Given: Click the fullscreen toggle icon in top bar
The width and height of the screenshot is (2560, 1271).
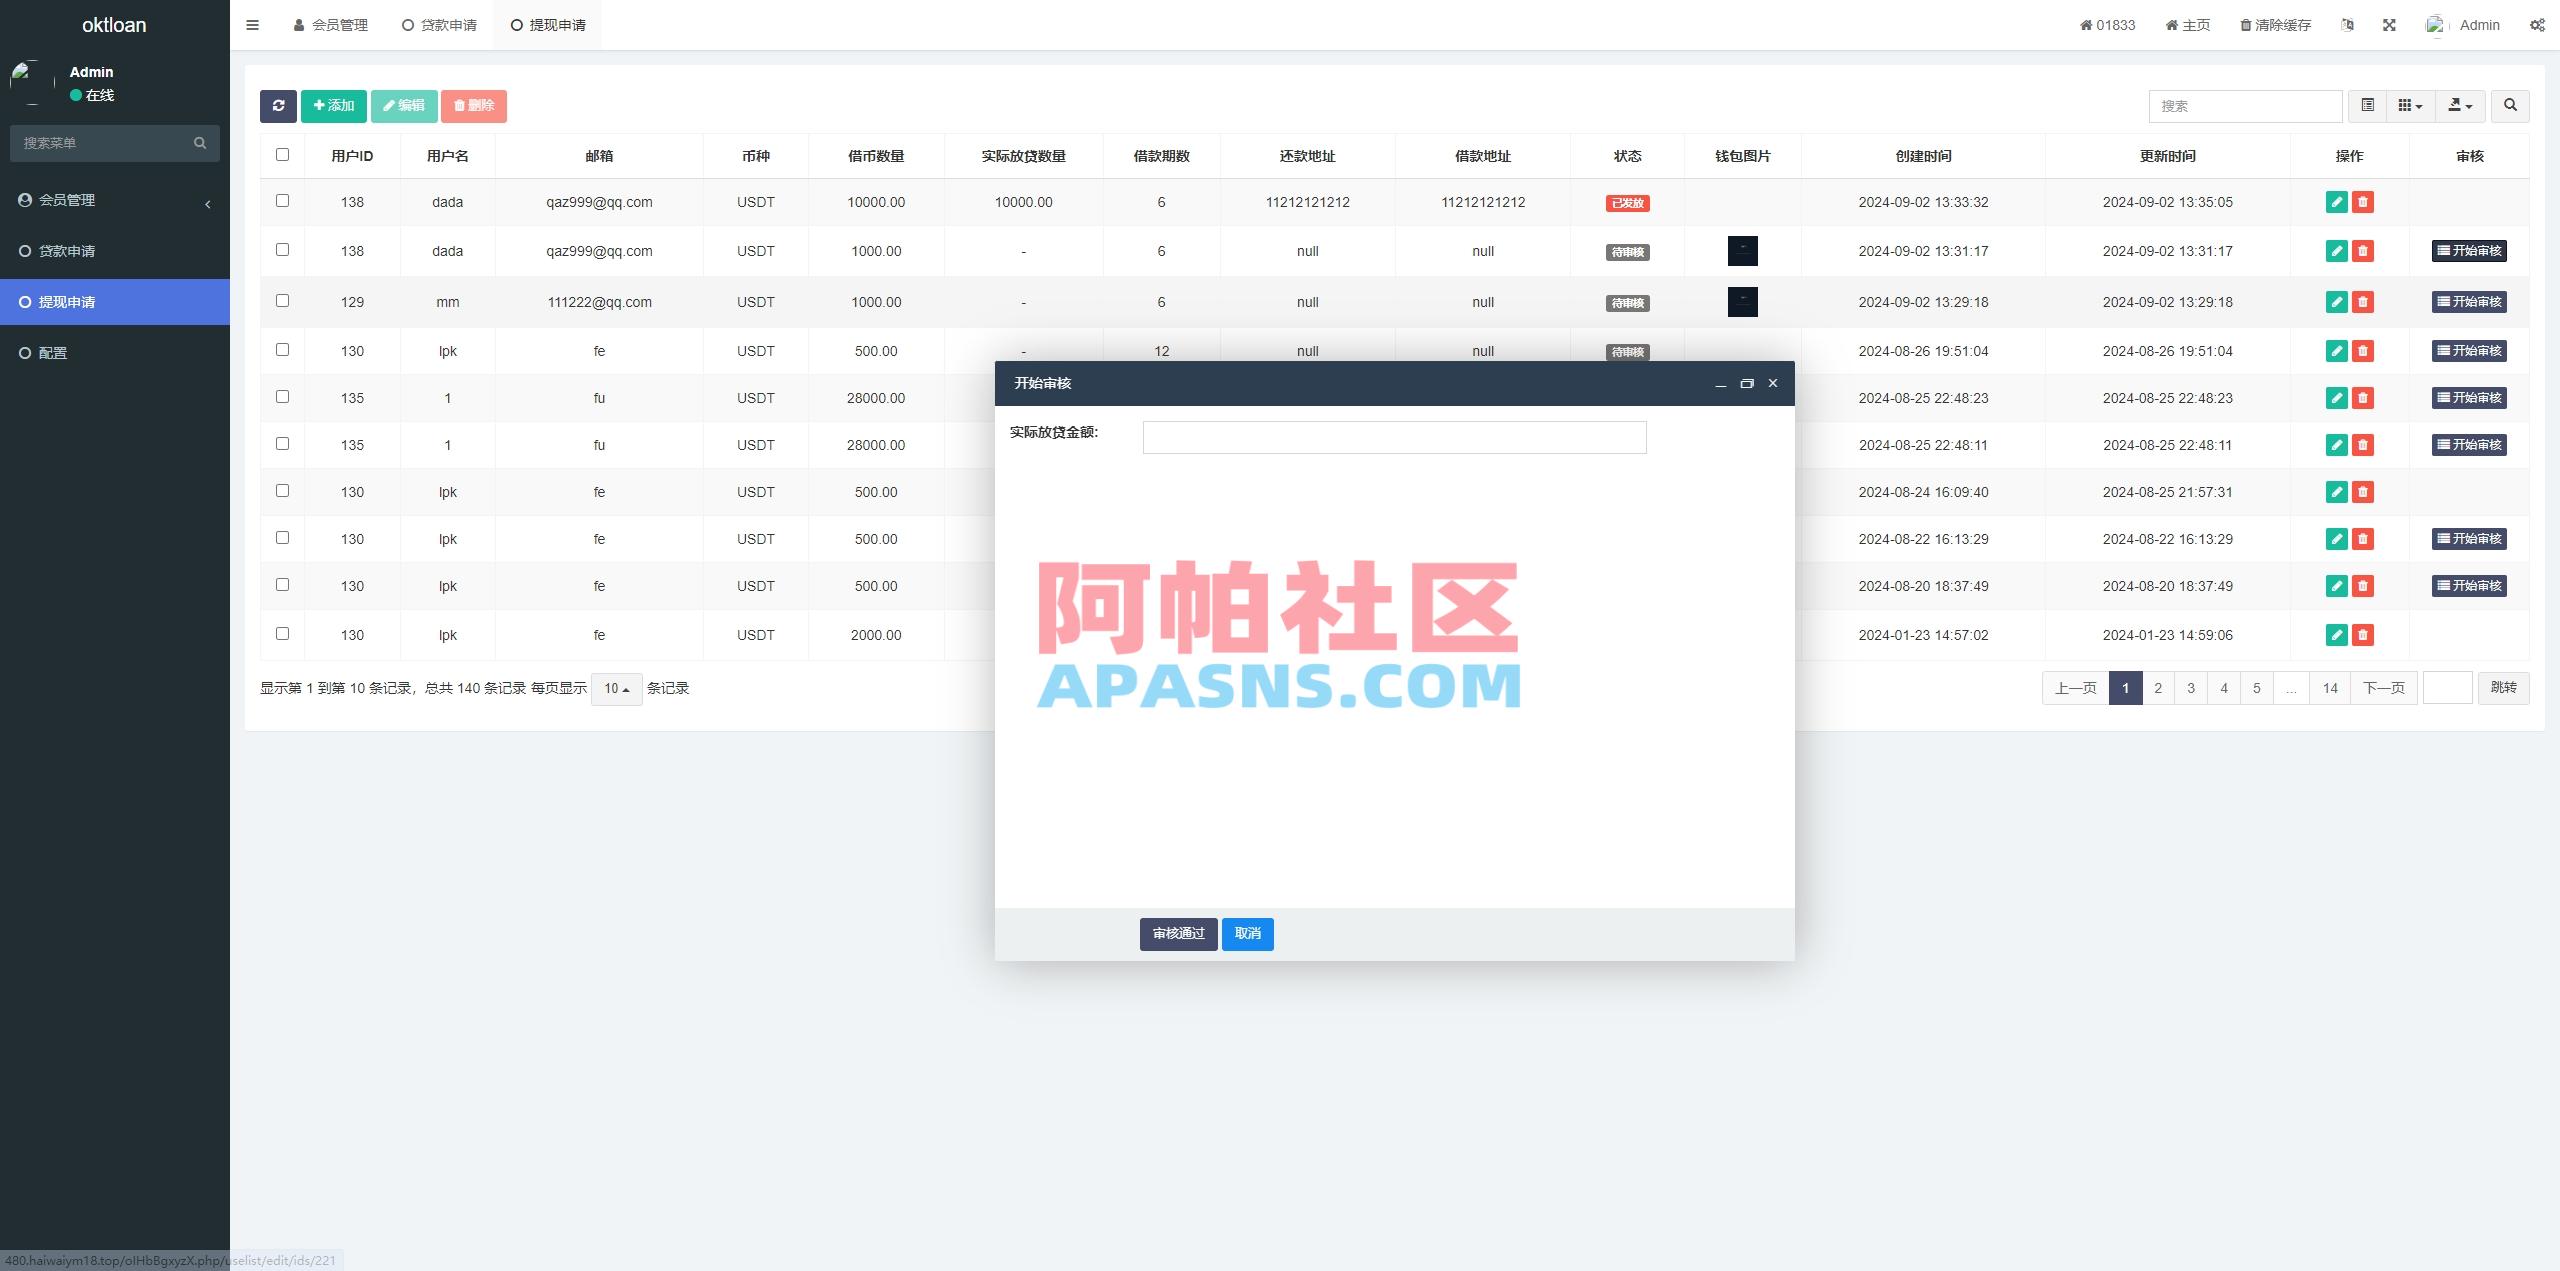Looking at the screenshot, I should (x=2389, y=24).
